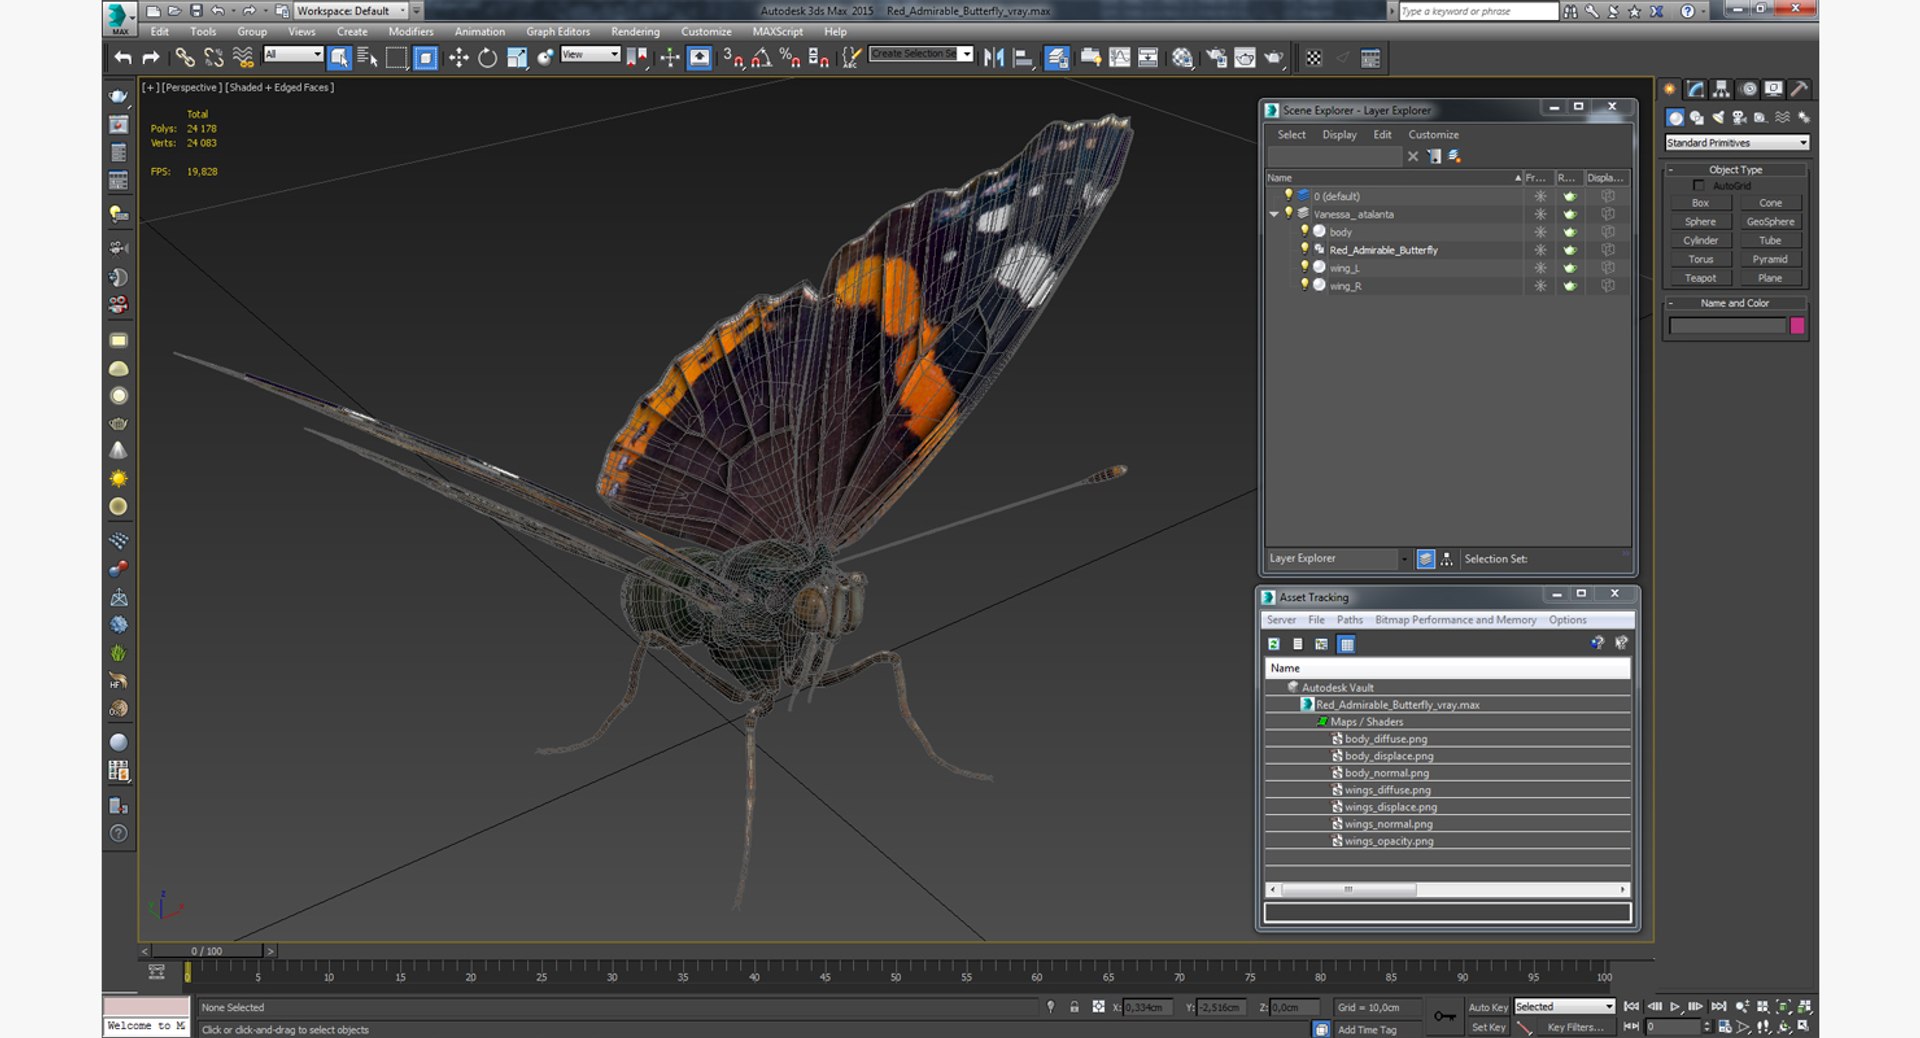Toggle visibility bulb of 0 (default) layer

coord(1288,195)
